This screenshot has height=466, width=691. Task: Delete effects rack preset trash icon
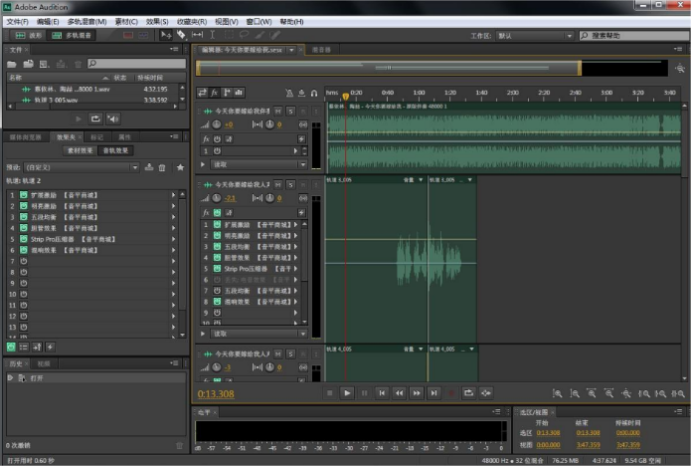point(162,168)
